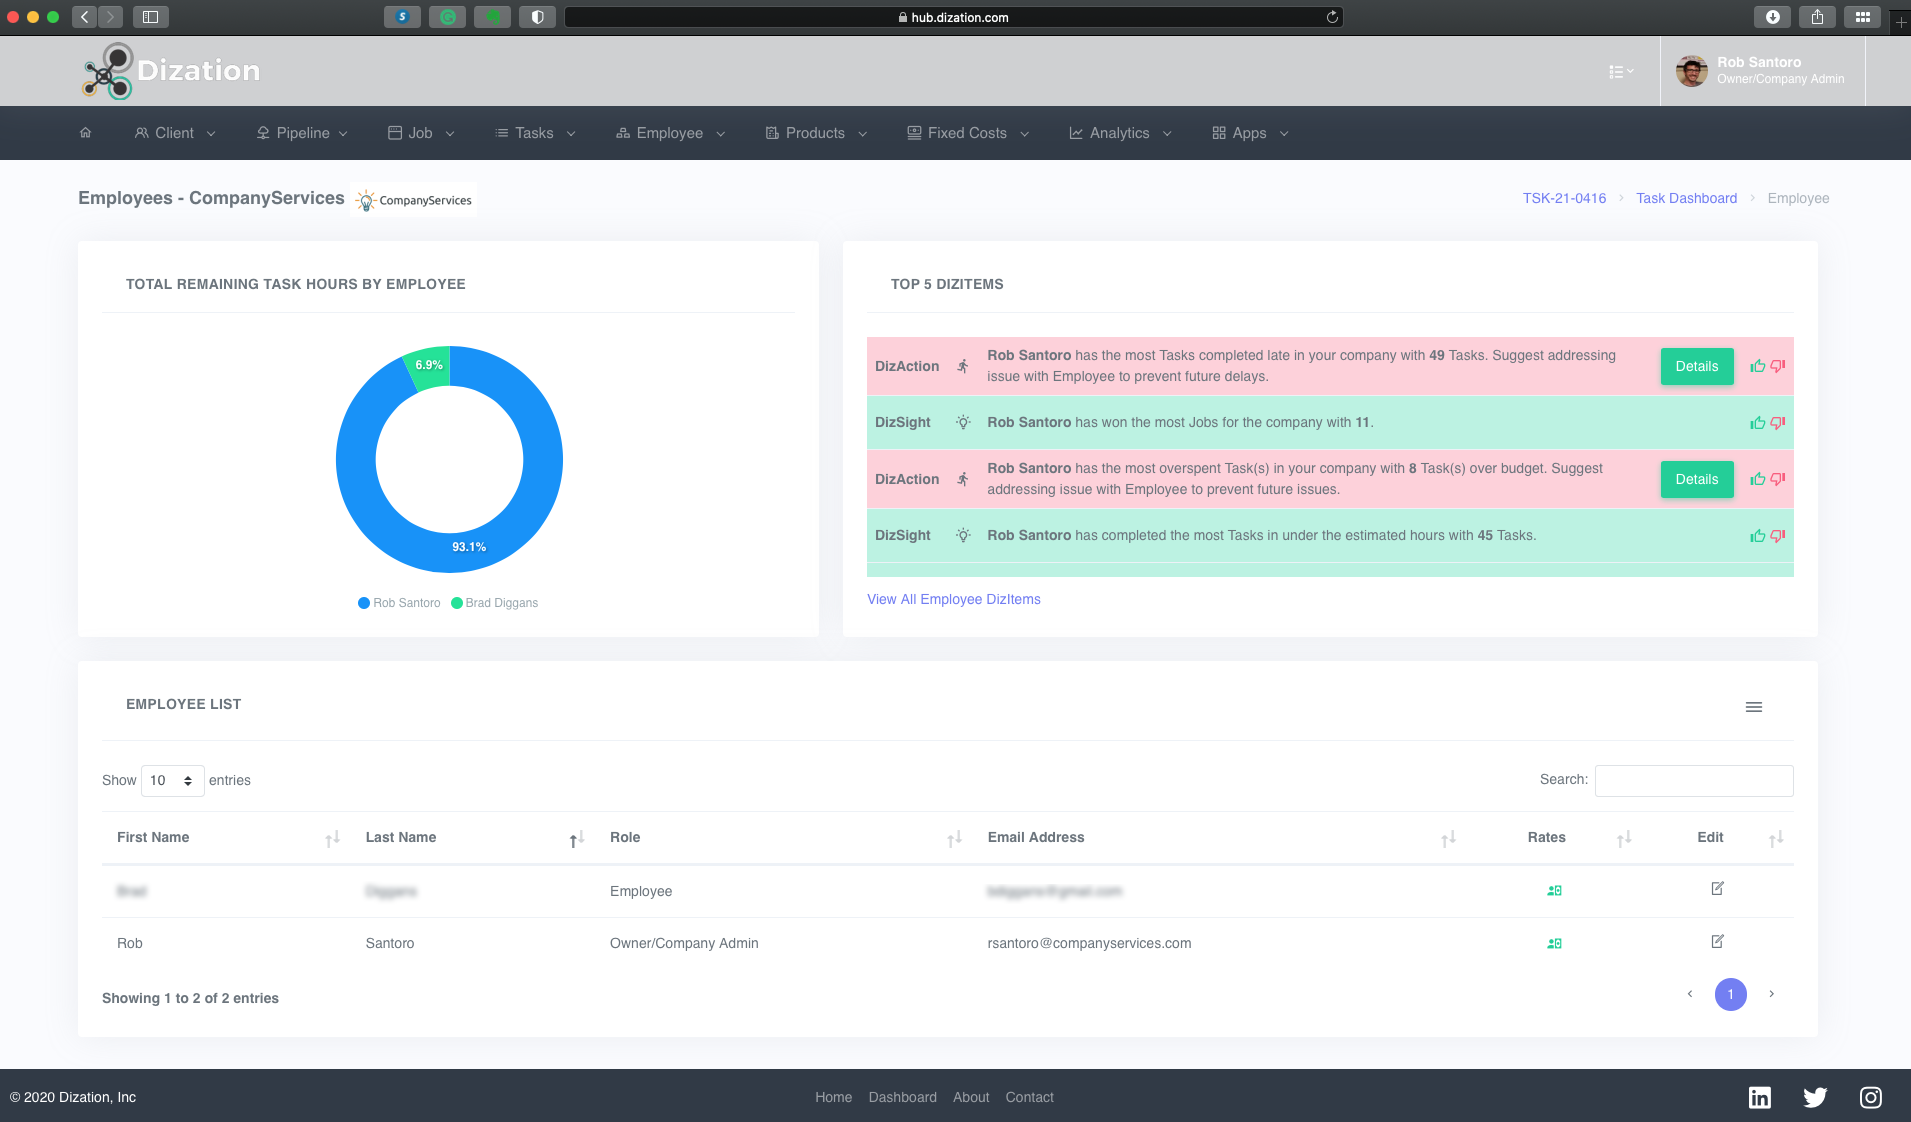
Task: Thumbs up the late Tasks DizAction
Action: [1757, 366]
